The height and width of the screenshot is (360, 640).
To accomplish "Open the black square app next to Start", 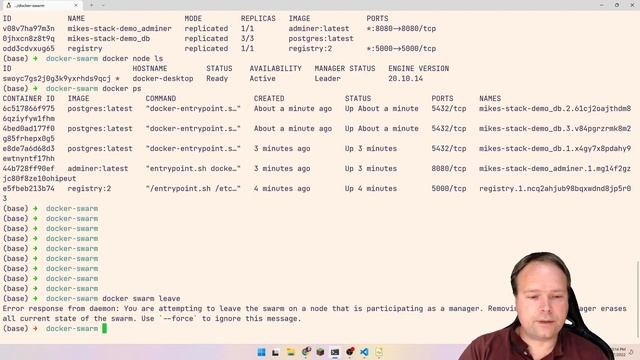I will (x=276, y=352).
